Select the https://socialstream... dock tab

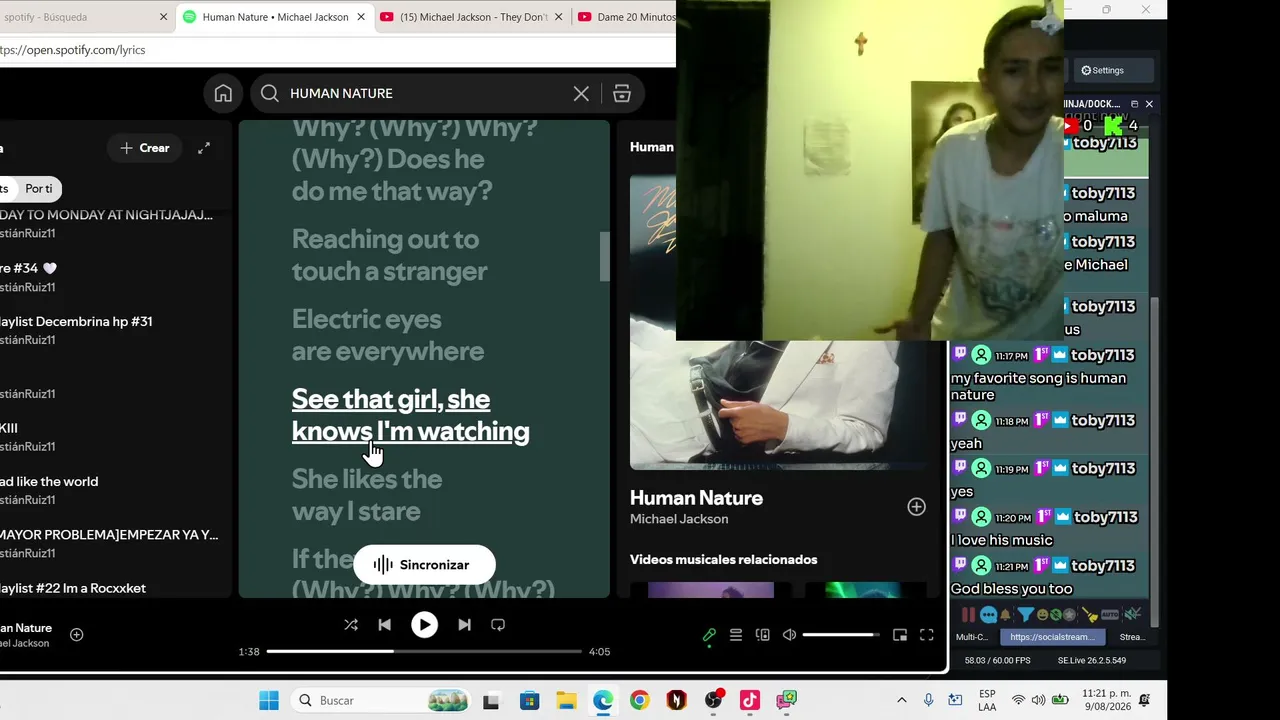(1051, 637)
